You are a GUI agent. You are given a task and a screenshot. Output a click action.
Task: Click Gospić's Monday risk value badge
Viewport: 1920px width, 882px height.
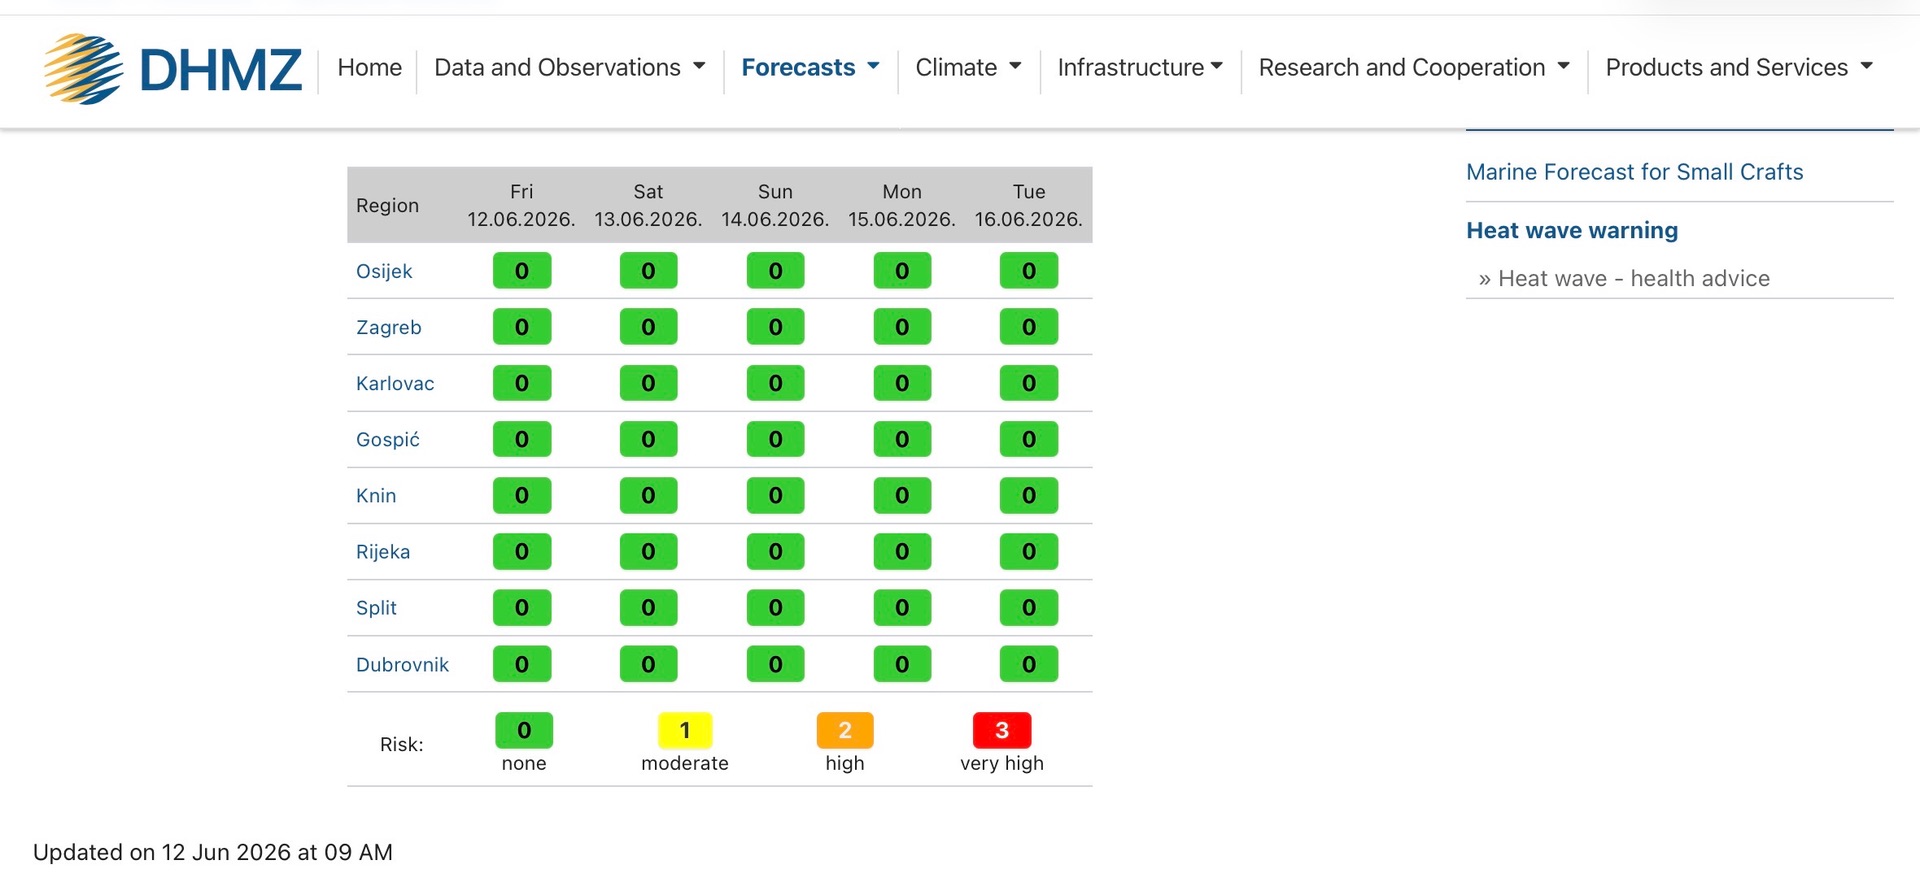pos(902,439)
